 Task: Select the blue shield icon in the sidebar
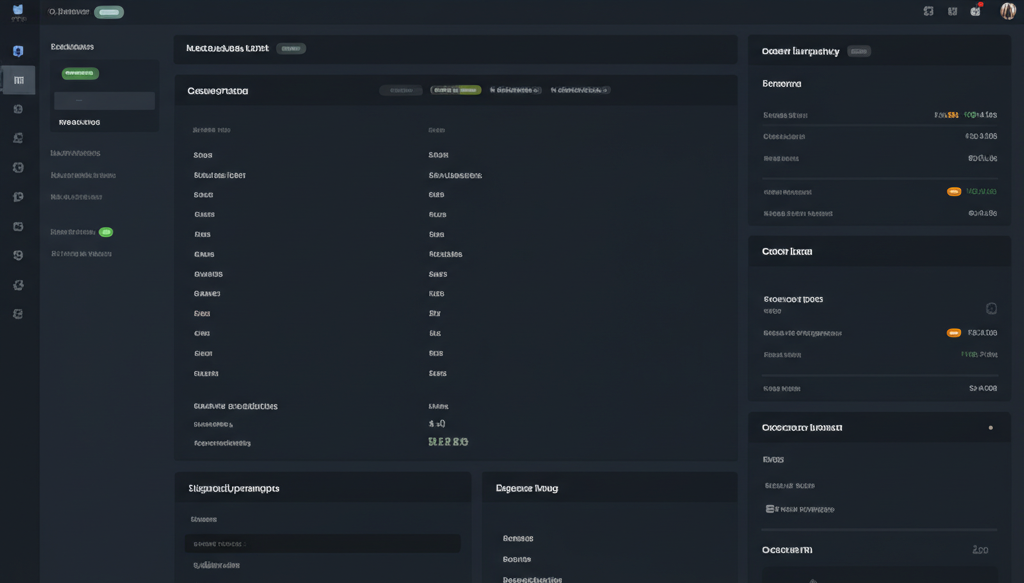tap(18, 51)
